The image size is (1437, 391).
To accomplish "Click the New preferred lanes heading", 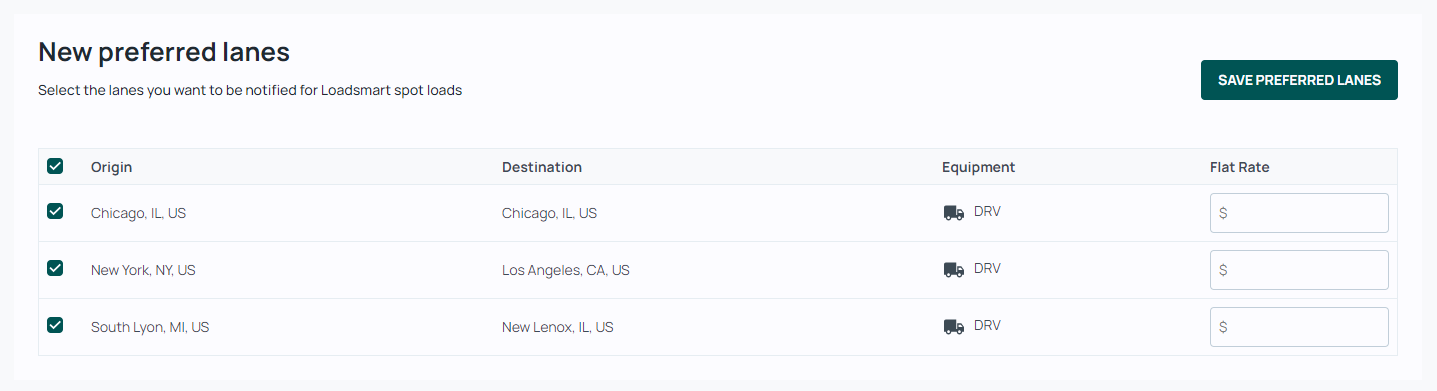I will pyautogui.click(x=164, y=52).
